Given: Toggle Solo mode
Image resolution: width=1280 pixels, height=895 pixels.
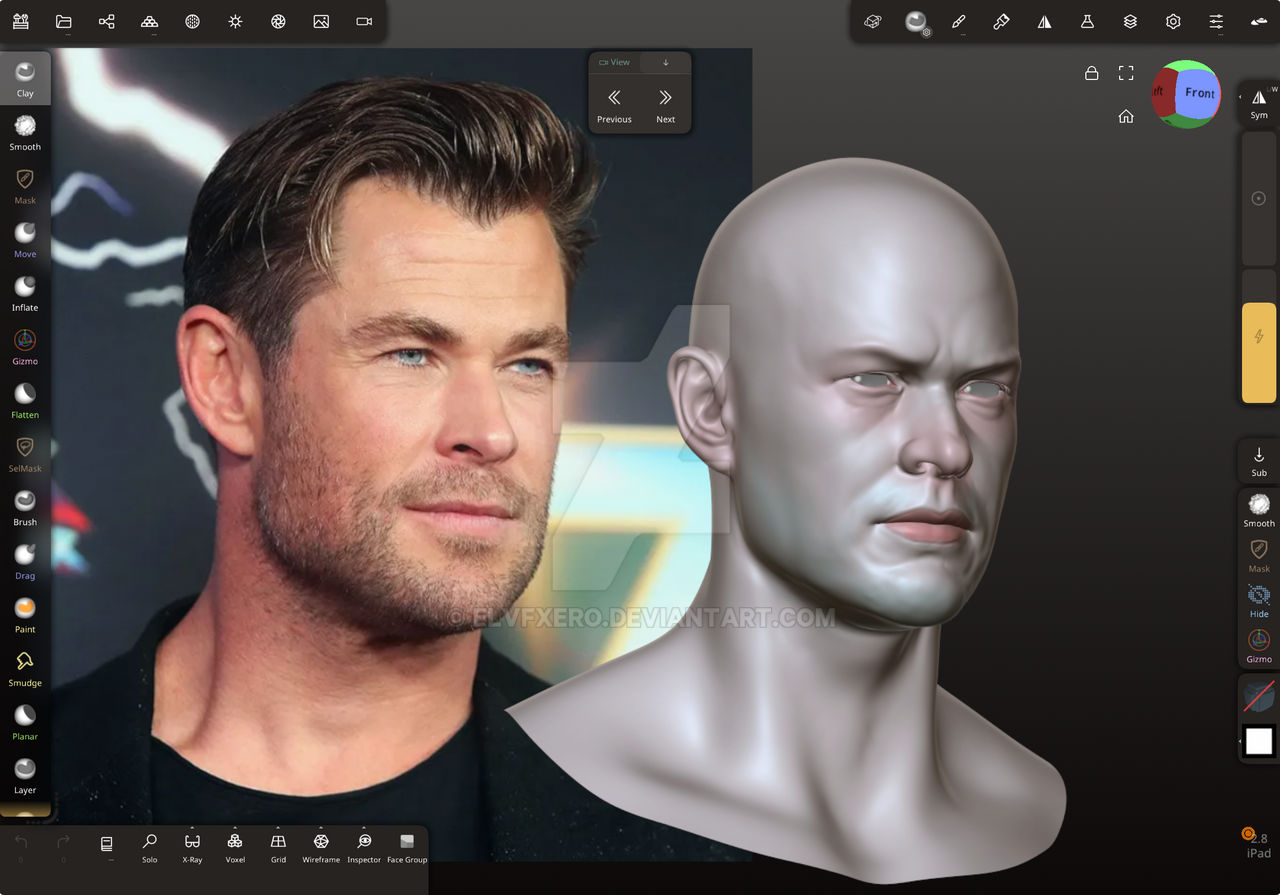Looking at the screenshot, I should 149,847.
